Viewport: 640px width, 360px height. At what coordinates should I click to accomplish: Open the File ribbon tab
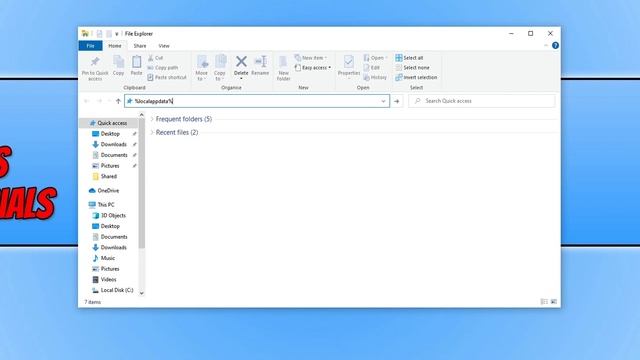tap(91, 46)
